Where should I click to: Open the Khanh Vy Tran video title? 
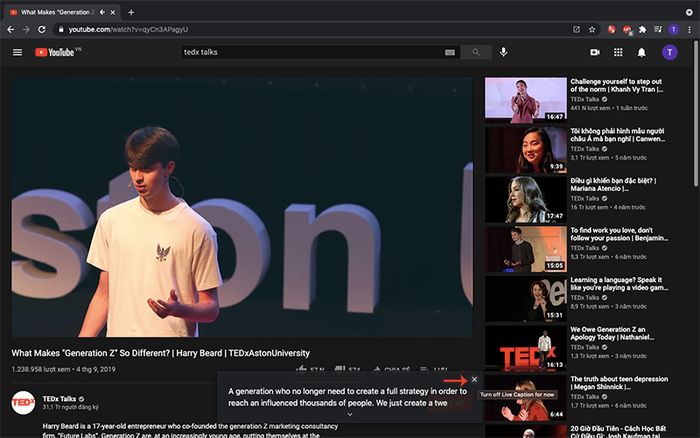click(617, 85)
